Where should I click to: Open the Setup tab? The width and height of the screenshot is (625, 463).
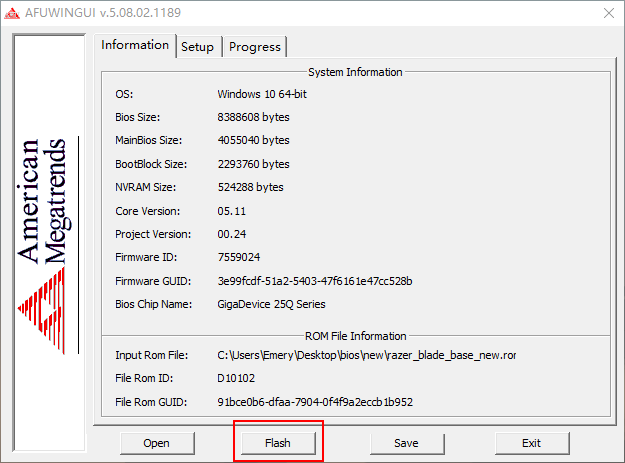pyautogui.click(x=197, y=47)
